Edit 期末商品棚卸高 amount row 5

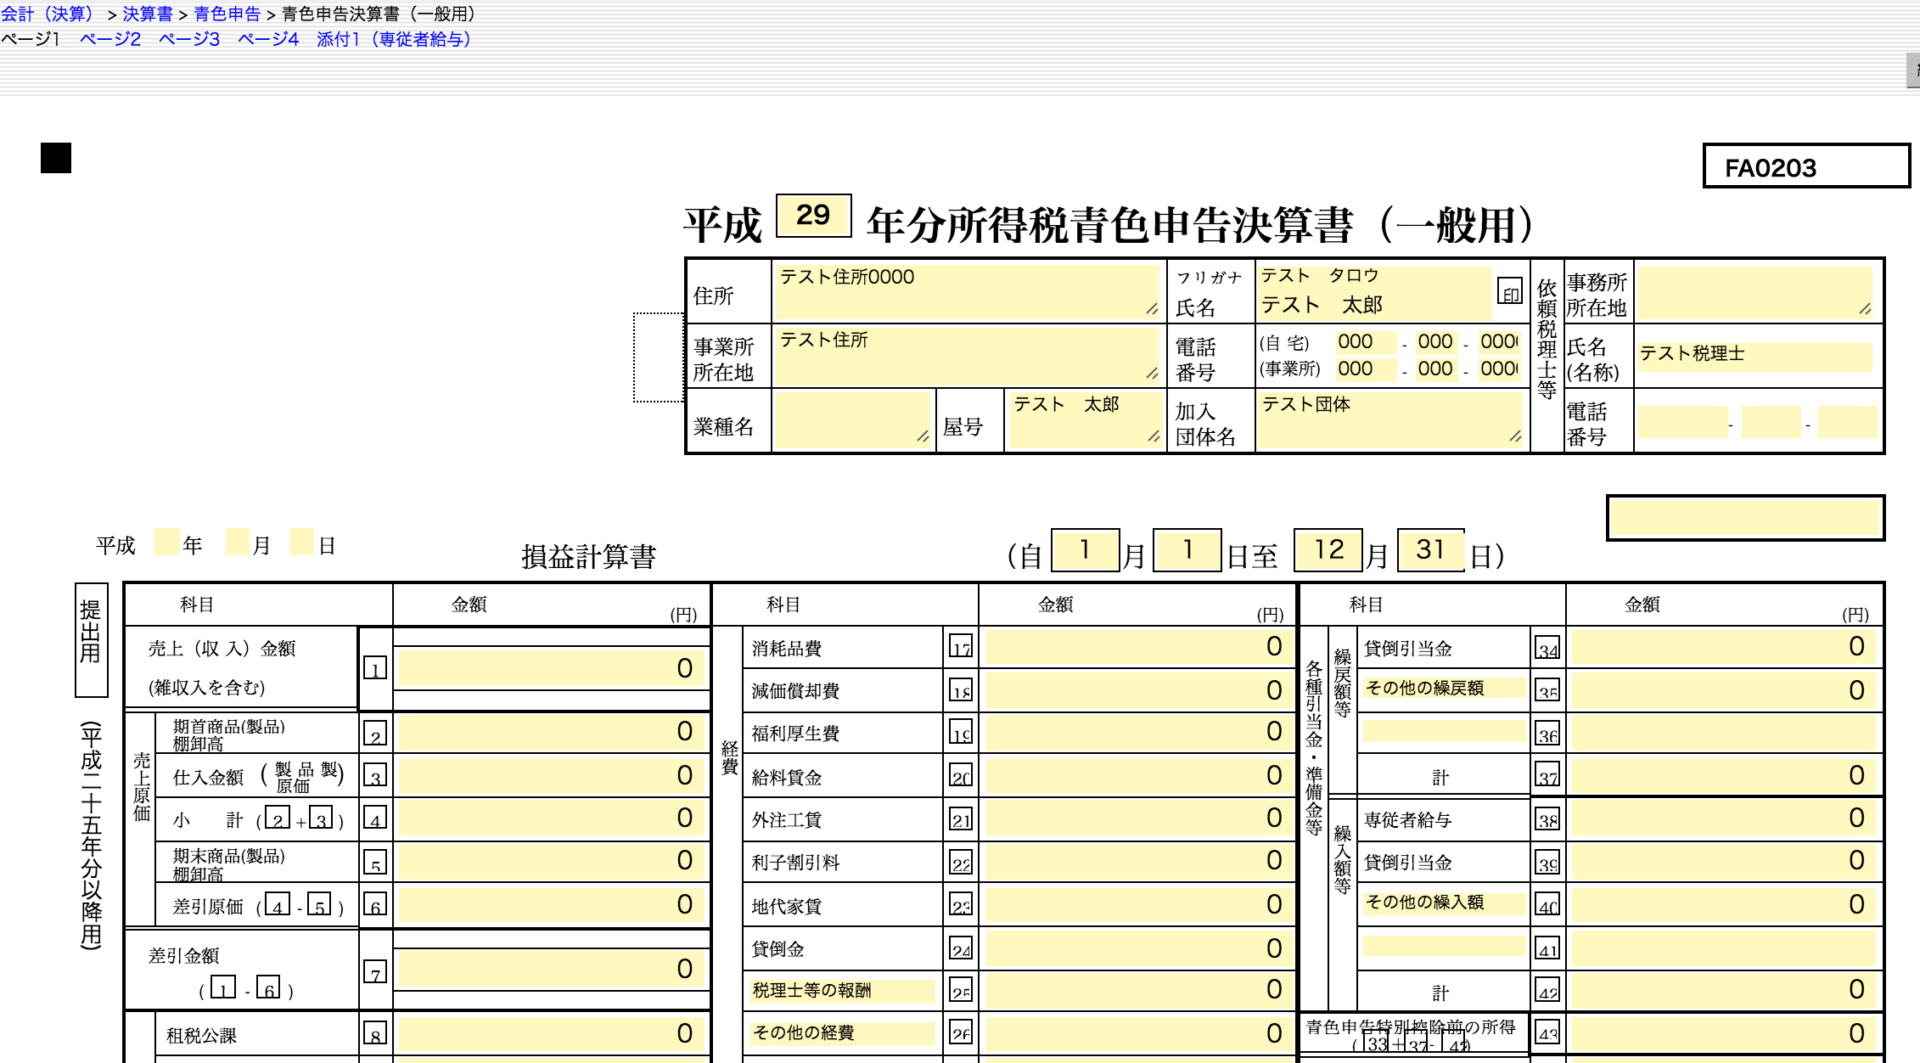click(x=552, y=861)
